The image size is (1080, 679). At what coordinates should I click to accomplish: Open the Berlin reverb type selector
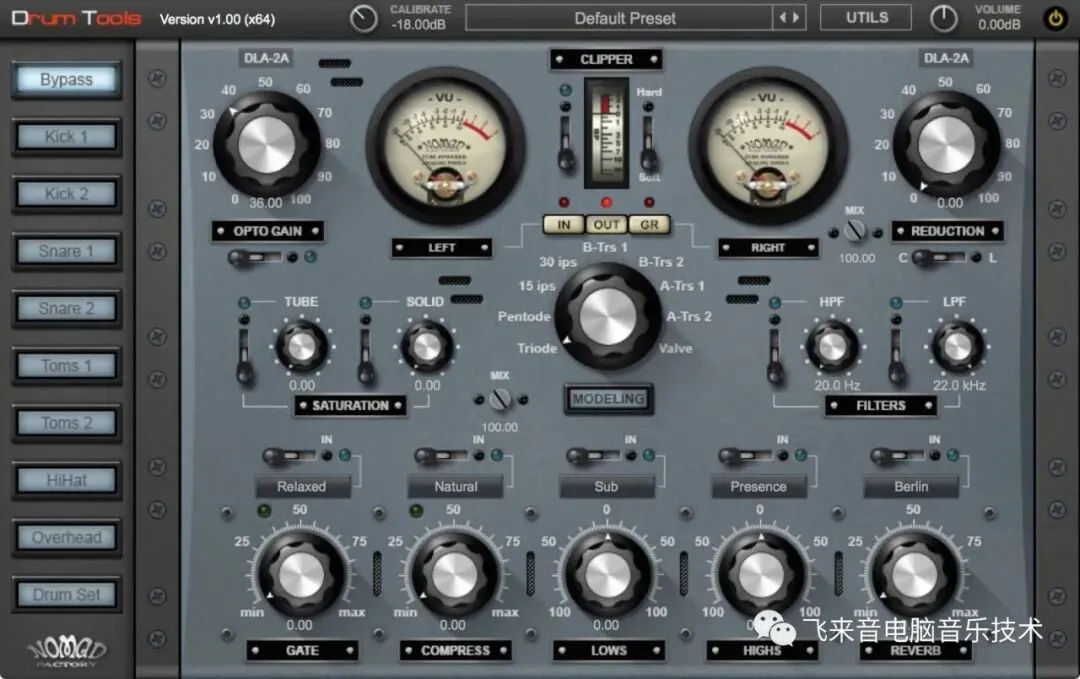click(x=911, y=486)
